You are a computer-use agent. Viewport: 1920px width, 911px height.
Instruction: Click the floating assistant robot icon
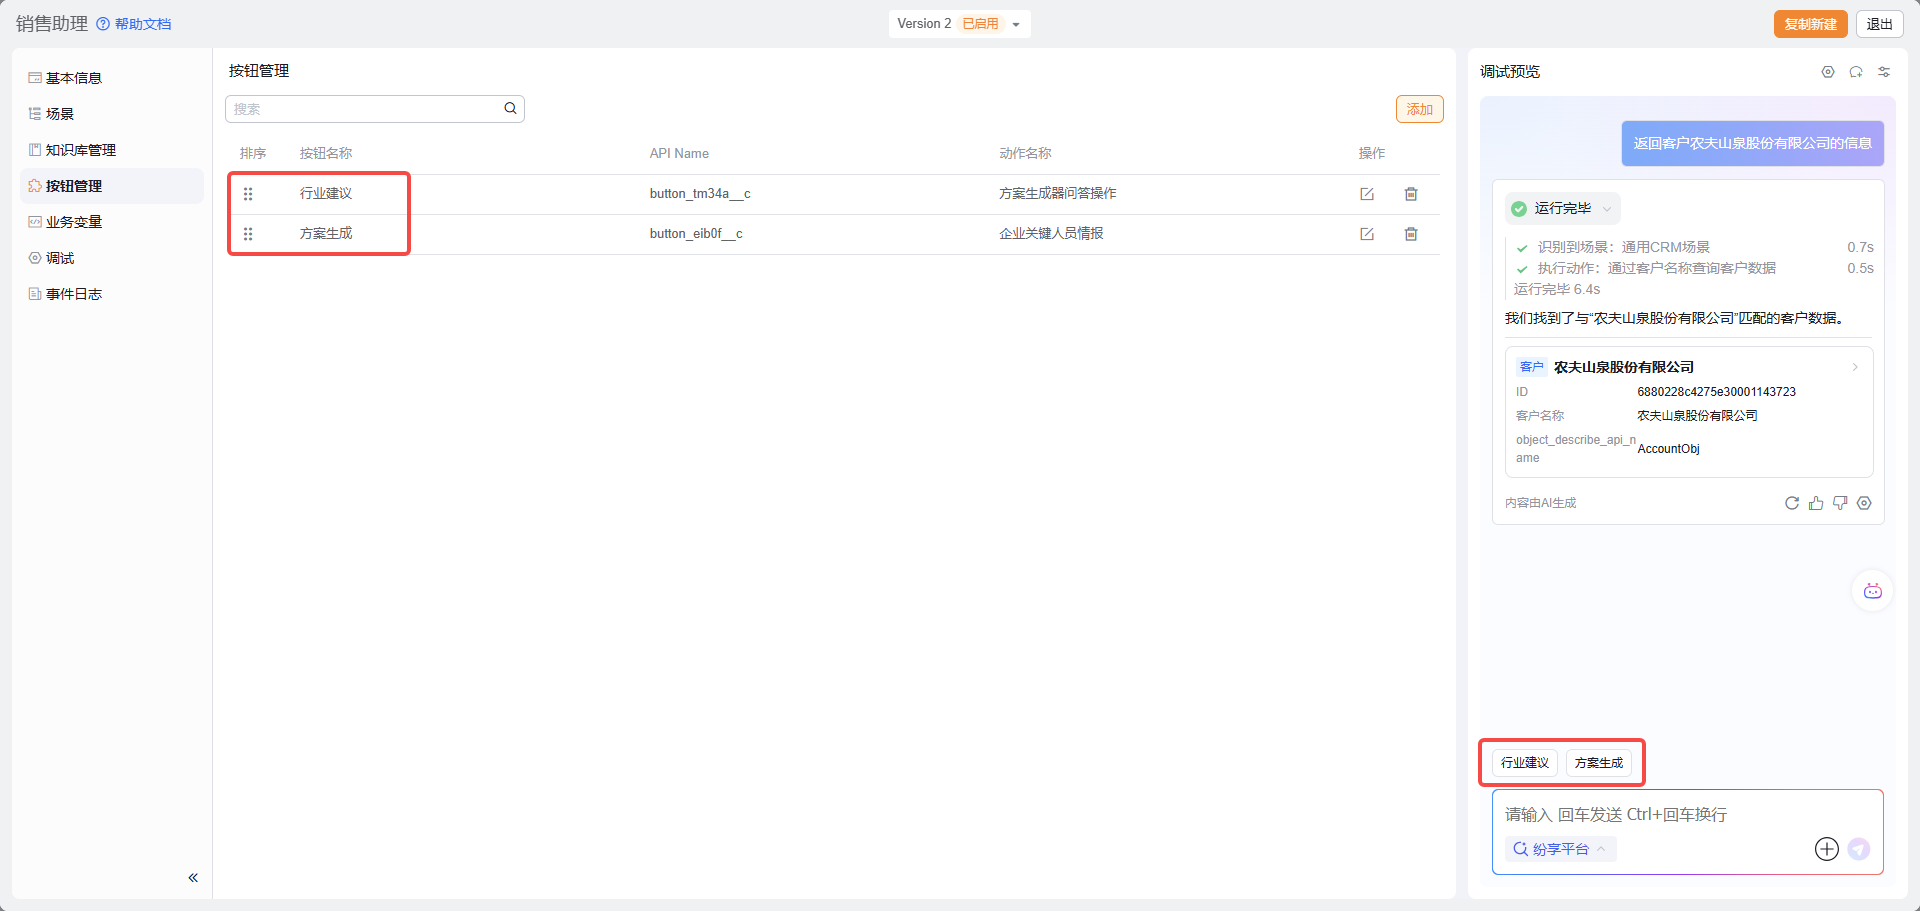[x=1873, y=591]
